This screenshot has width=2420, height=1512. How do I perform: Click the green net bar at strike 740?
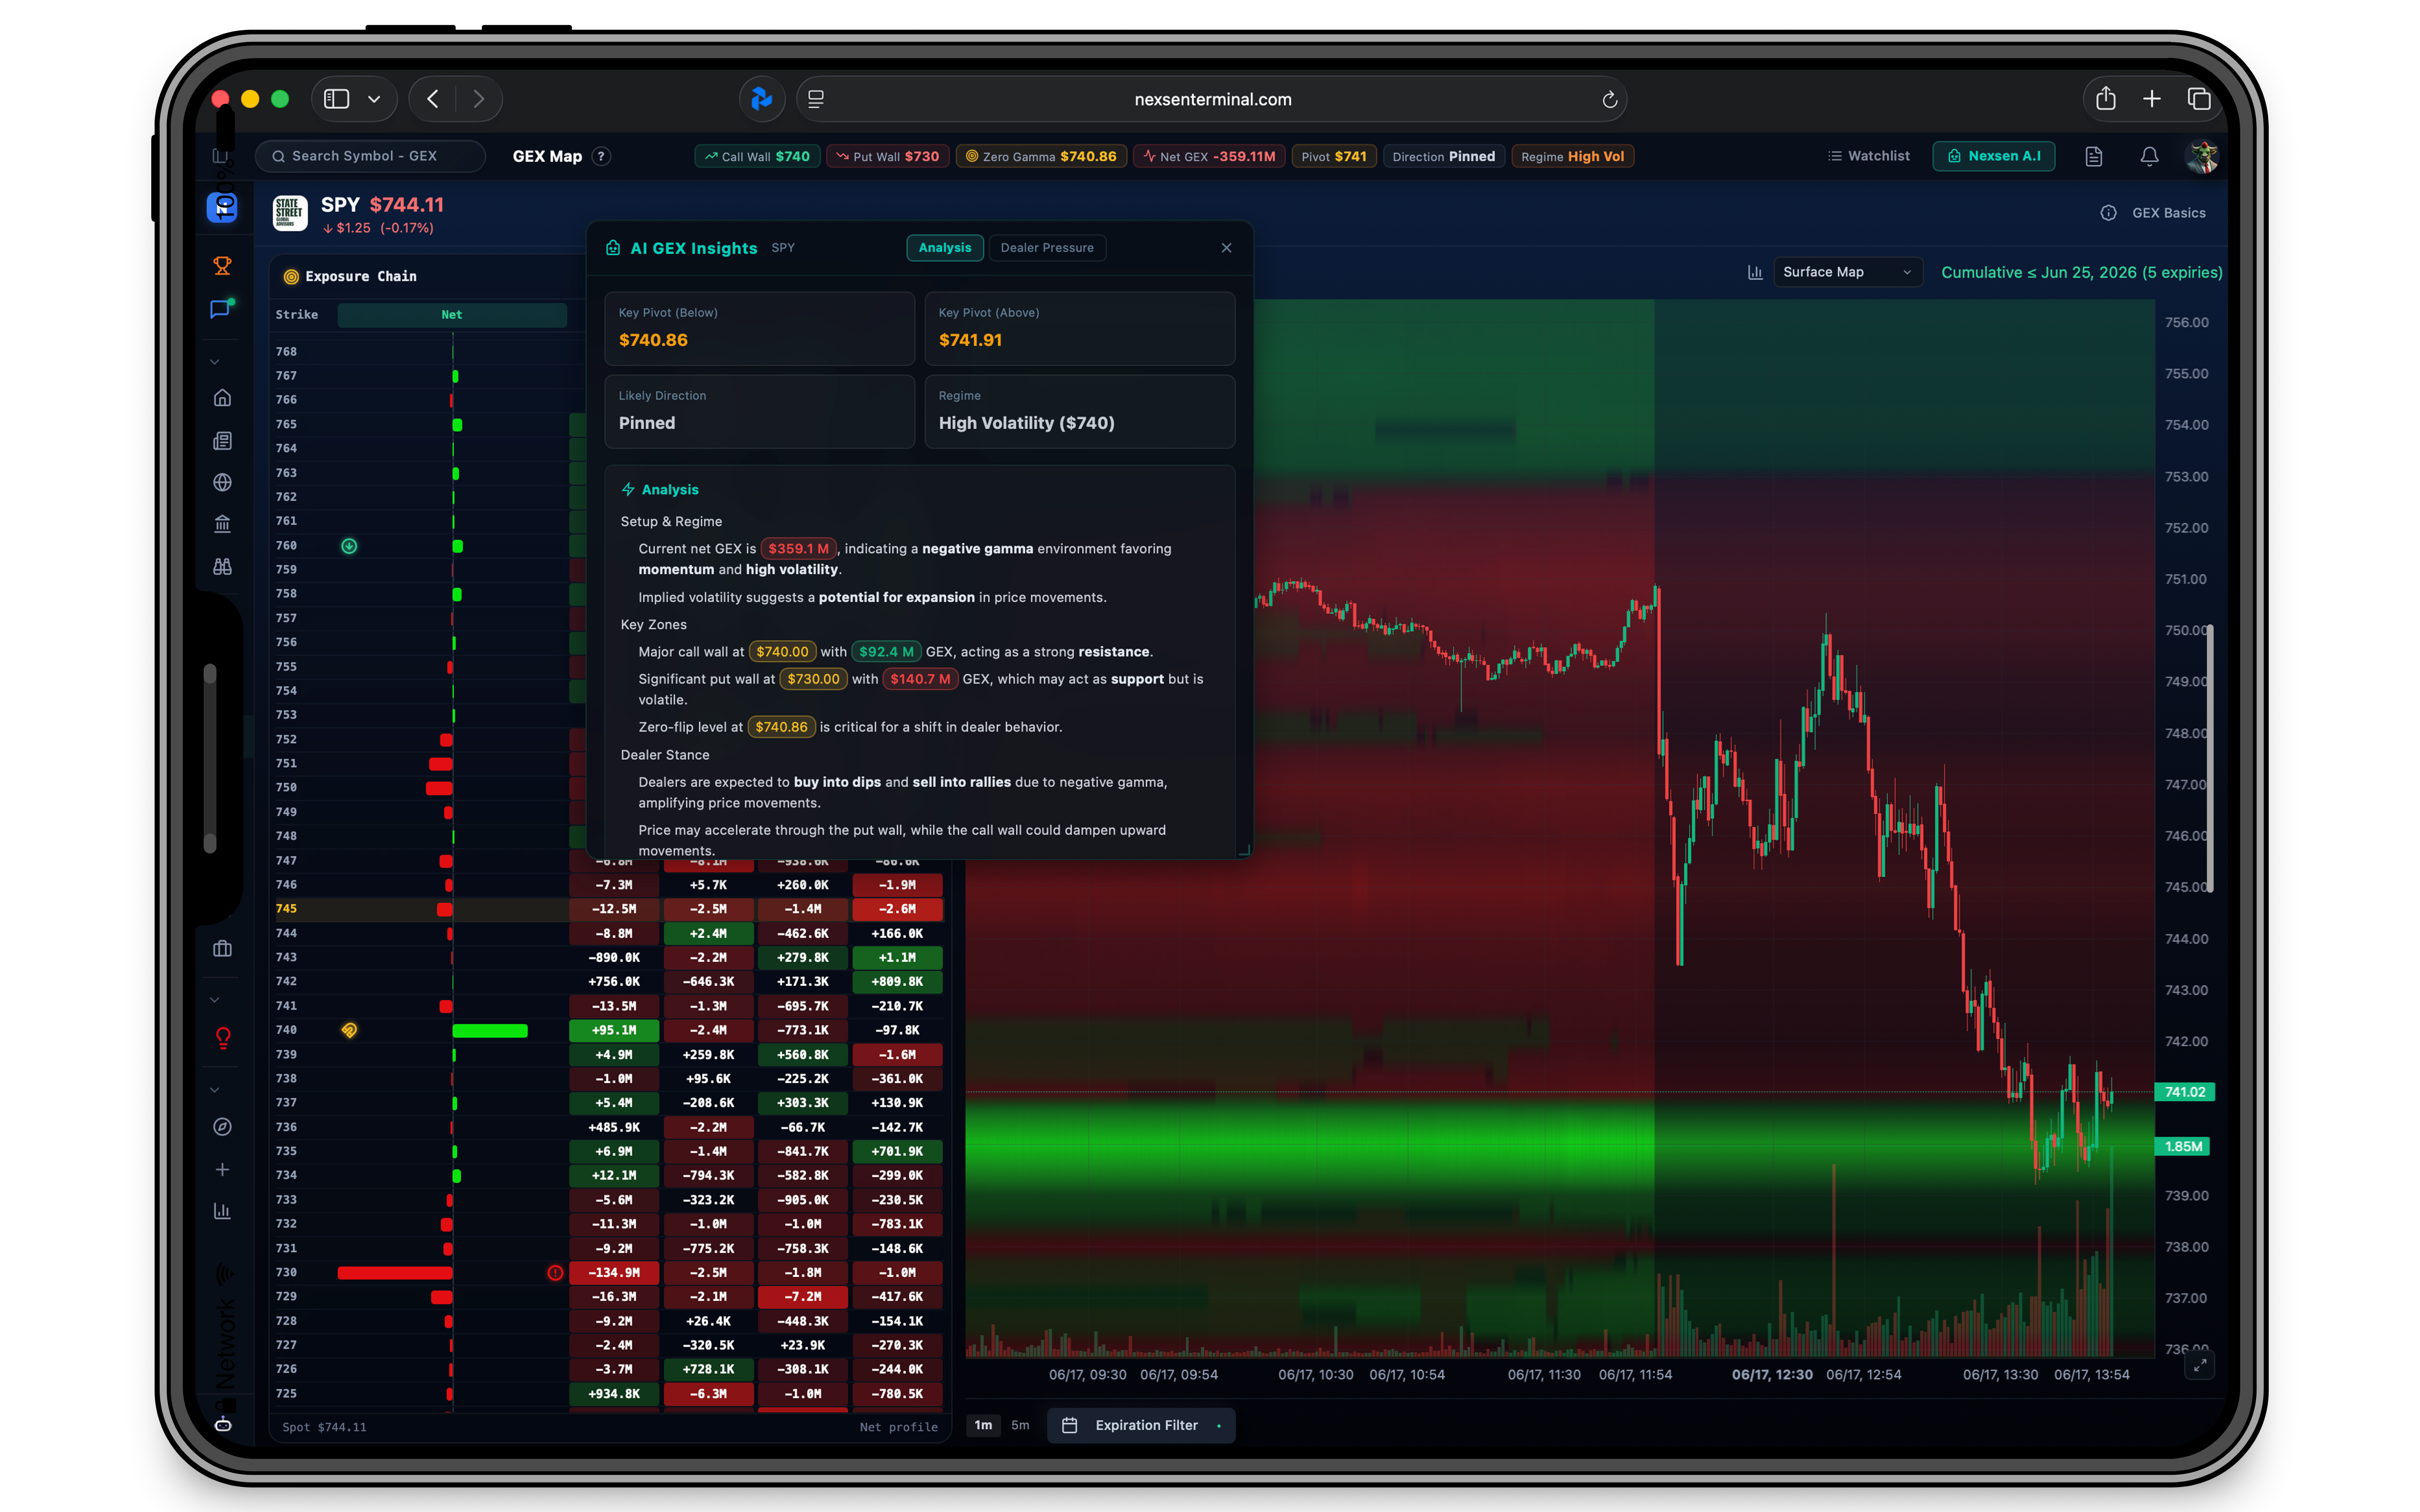click(x=490, y=1031)
